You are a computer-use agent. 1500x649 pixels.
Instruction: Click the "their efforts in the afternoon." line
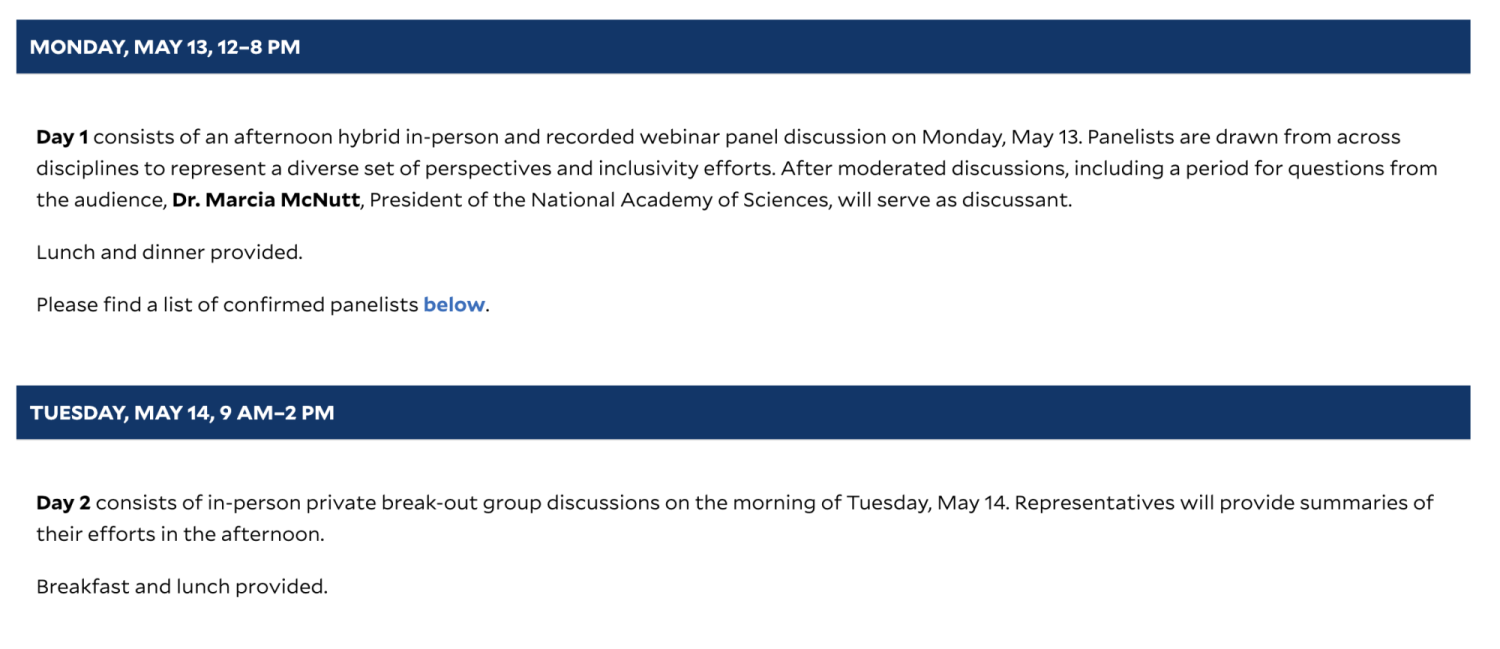180,534
